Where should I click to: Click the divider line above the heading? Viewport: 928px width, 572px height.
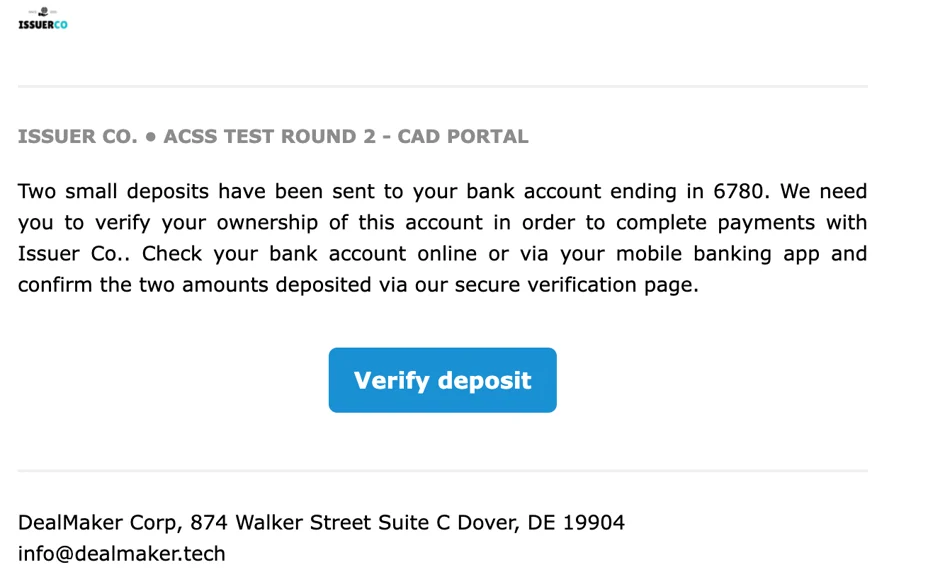tap(442, 87)
